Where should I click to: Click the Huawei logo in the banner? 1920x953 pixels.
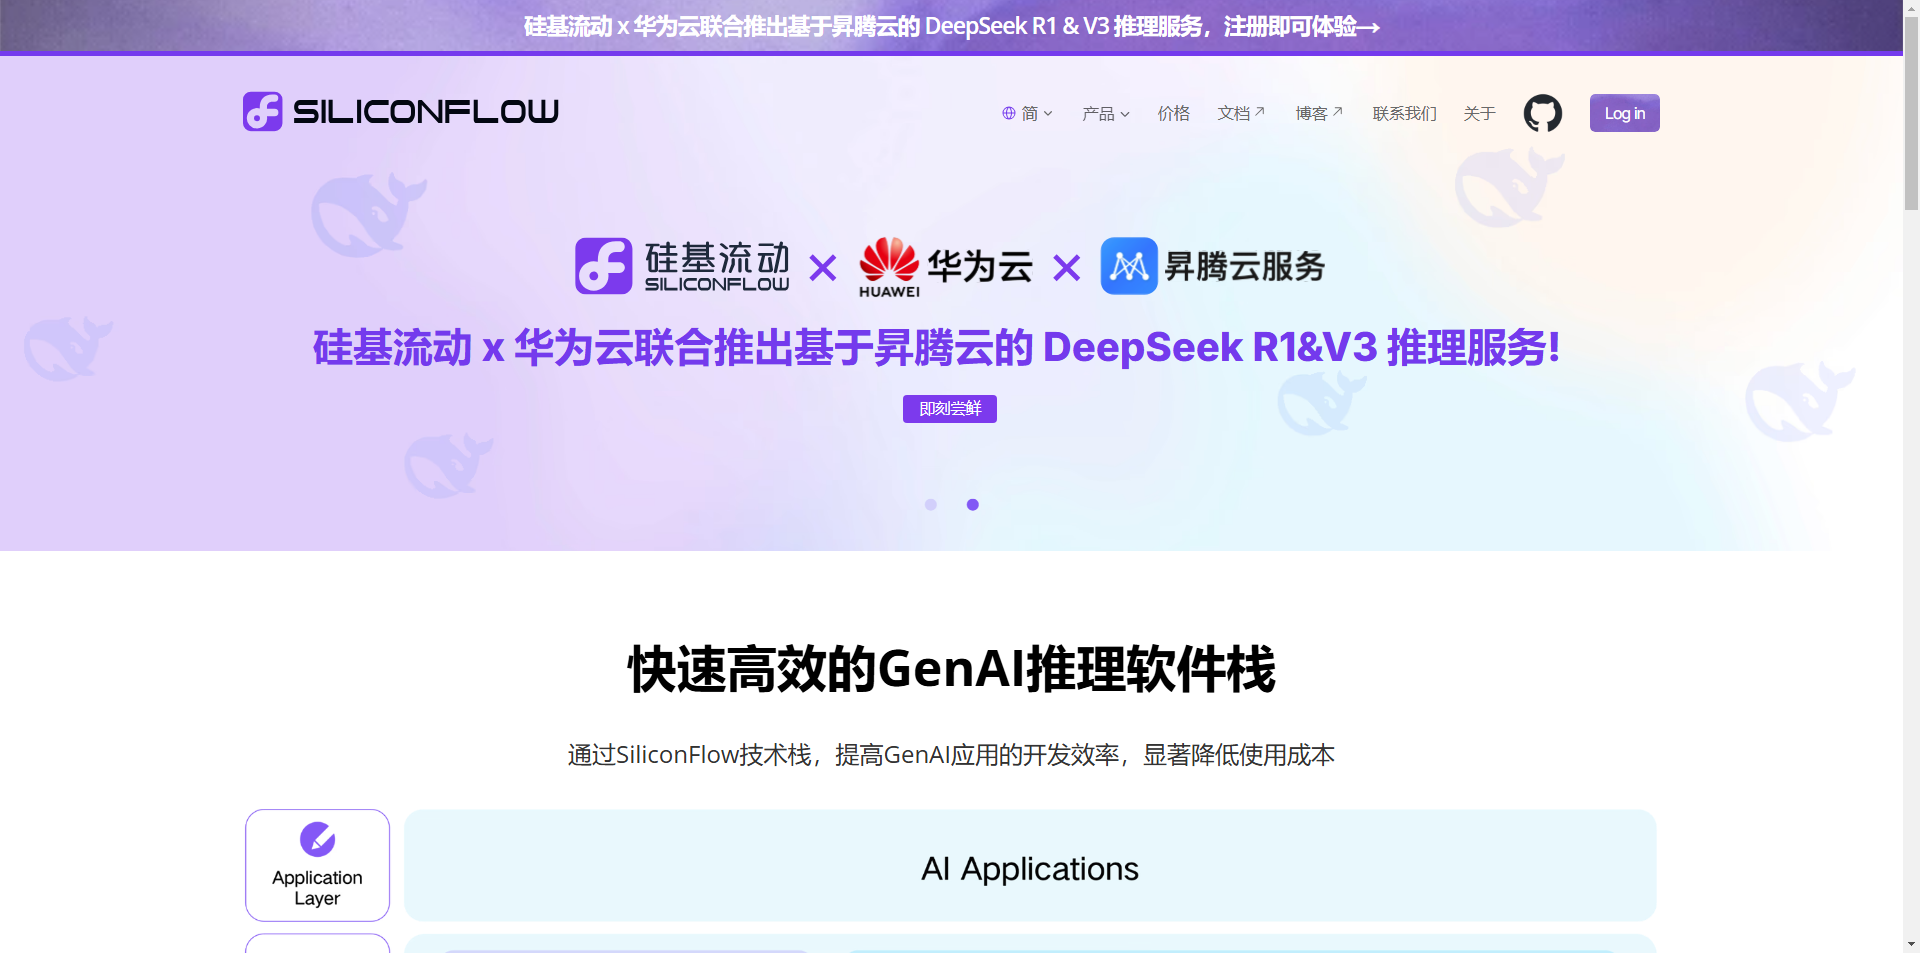pos(889,267)
